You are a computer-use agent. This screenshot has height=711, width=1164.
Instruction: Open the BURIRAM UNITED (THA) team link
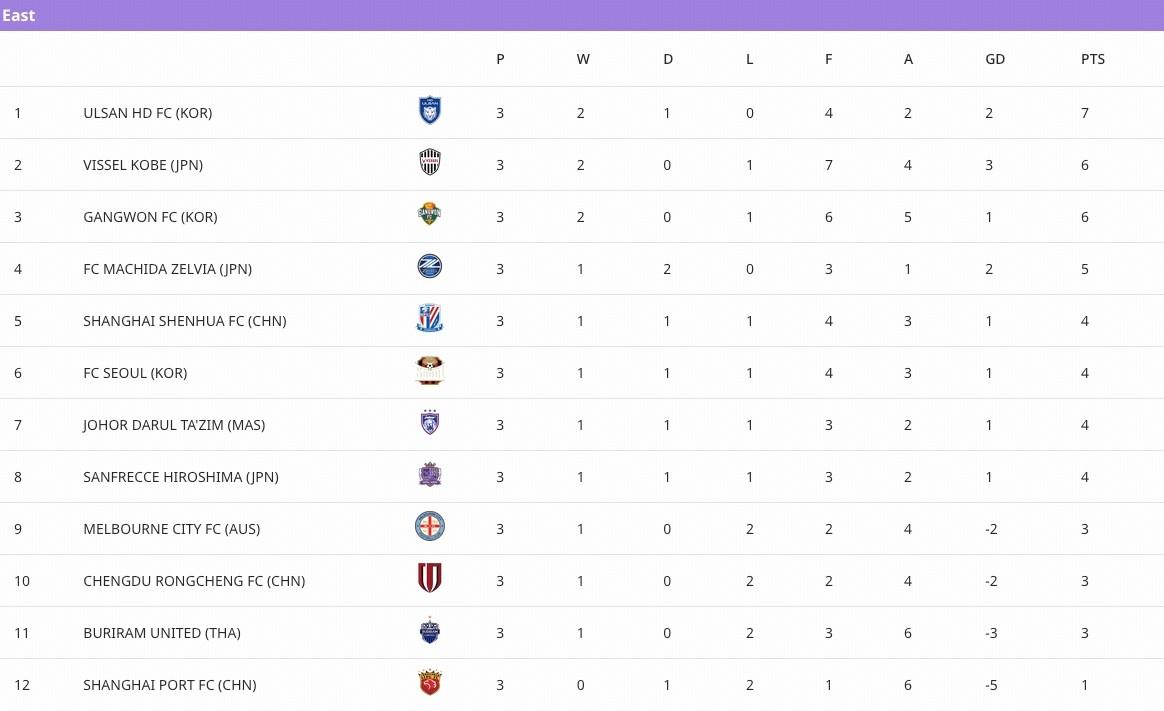click(162, 633)
